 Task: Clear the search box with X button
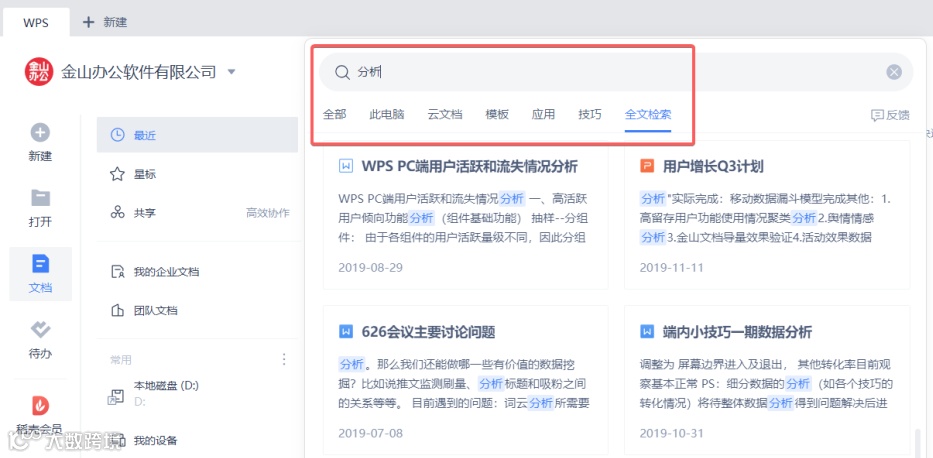pyautogui.click(x=894, y=73)
